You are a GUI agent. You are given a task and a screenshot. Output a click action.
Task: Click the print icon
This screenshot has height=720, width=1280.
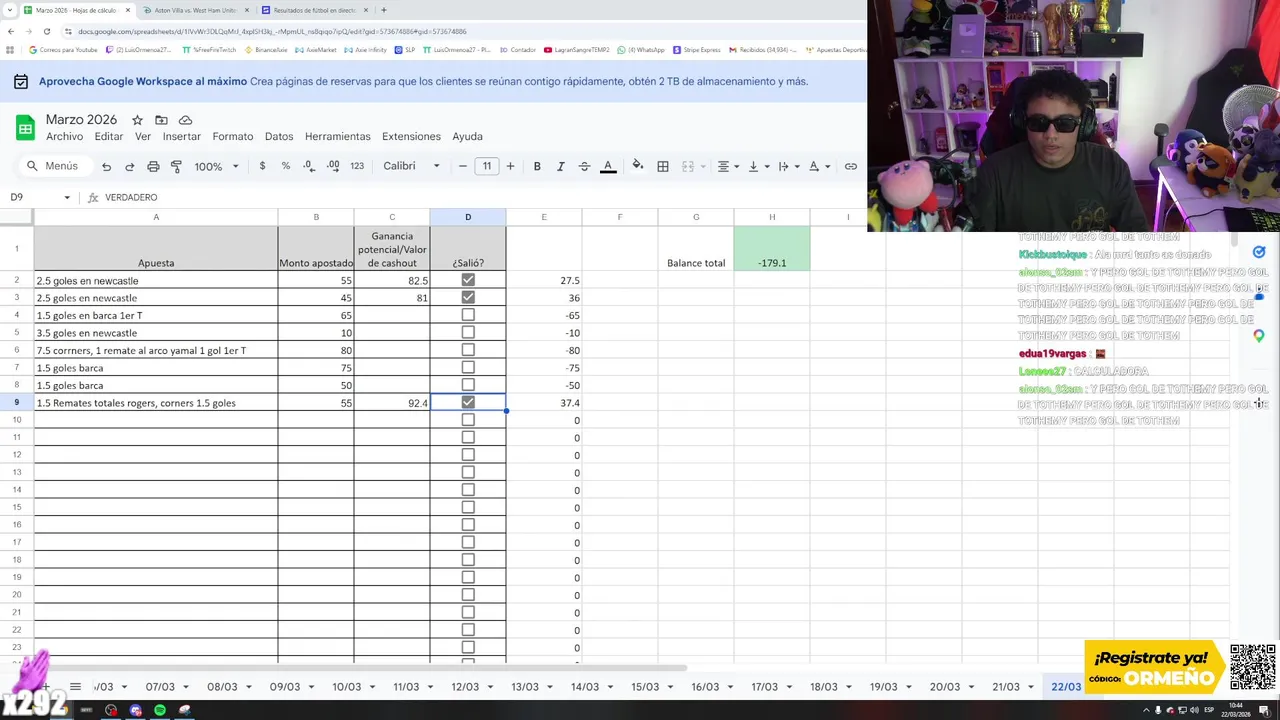[153, 166]
